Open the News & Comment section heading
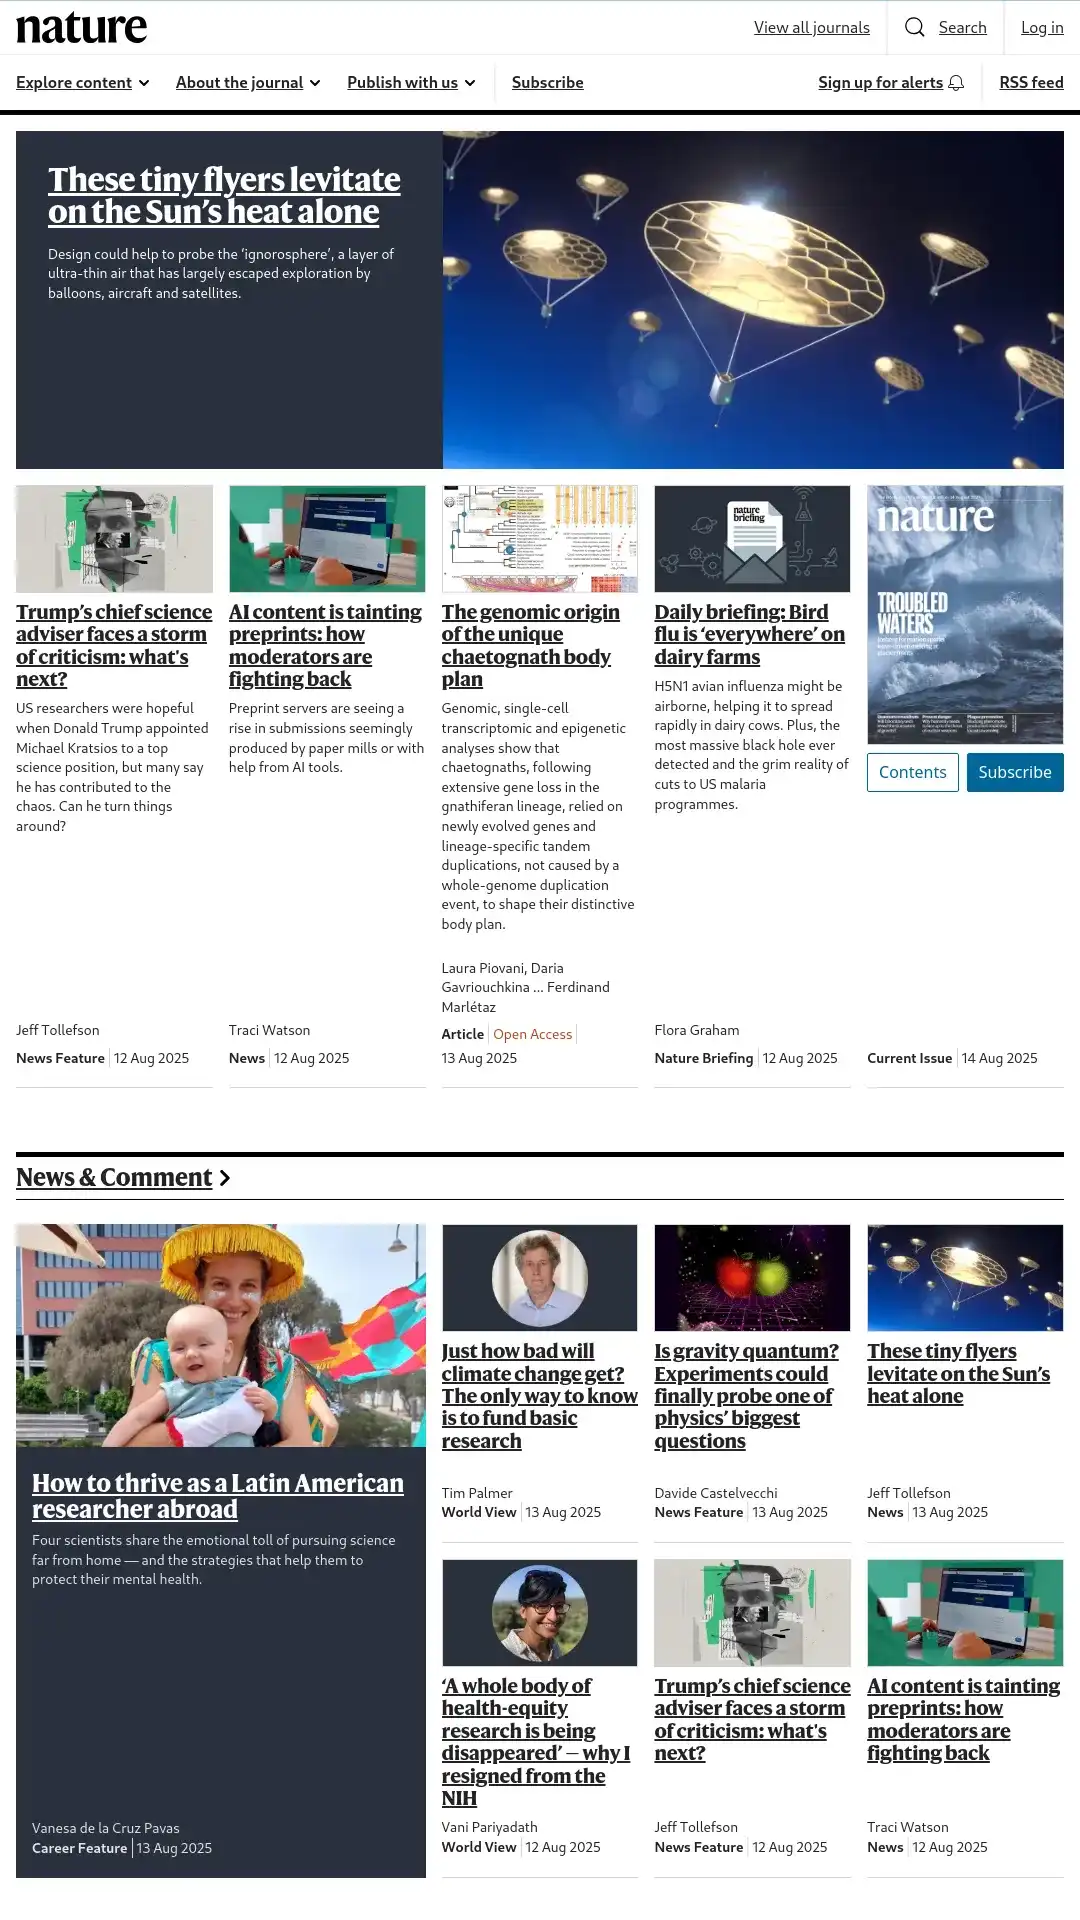The height and width of the screenshot is (1920, 1080). tap(114, 1178)
